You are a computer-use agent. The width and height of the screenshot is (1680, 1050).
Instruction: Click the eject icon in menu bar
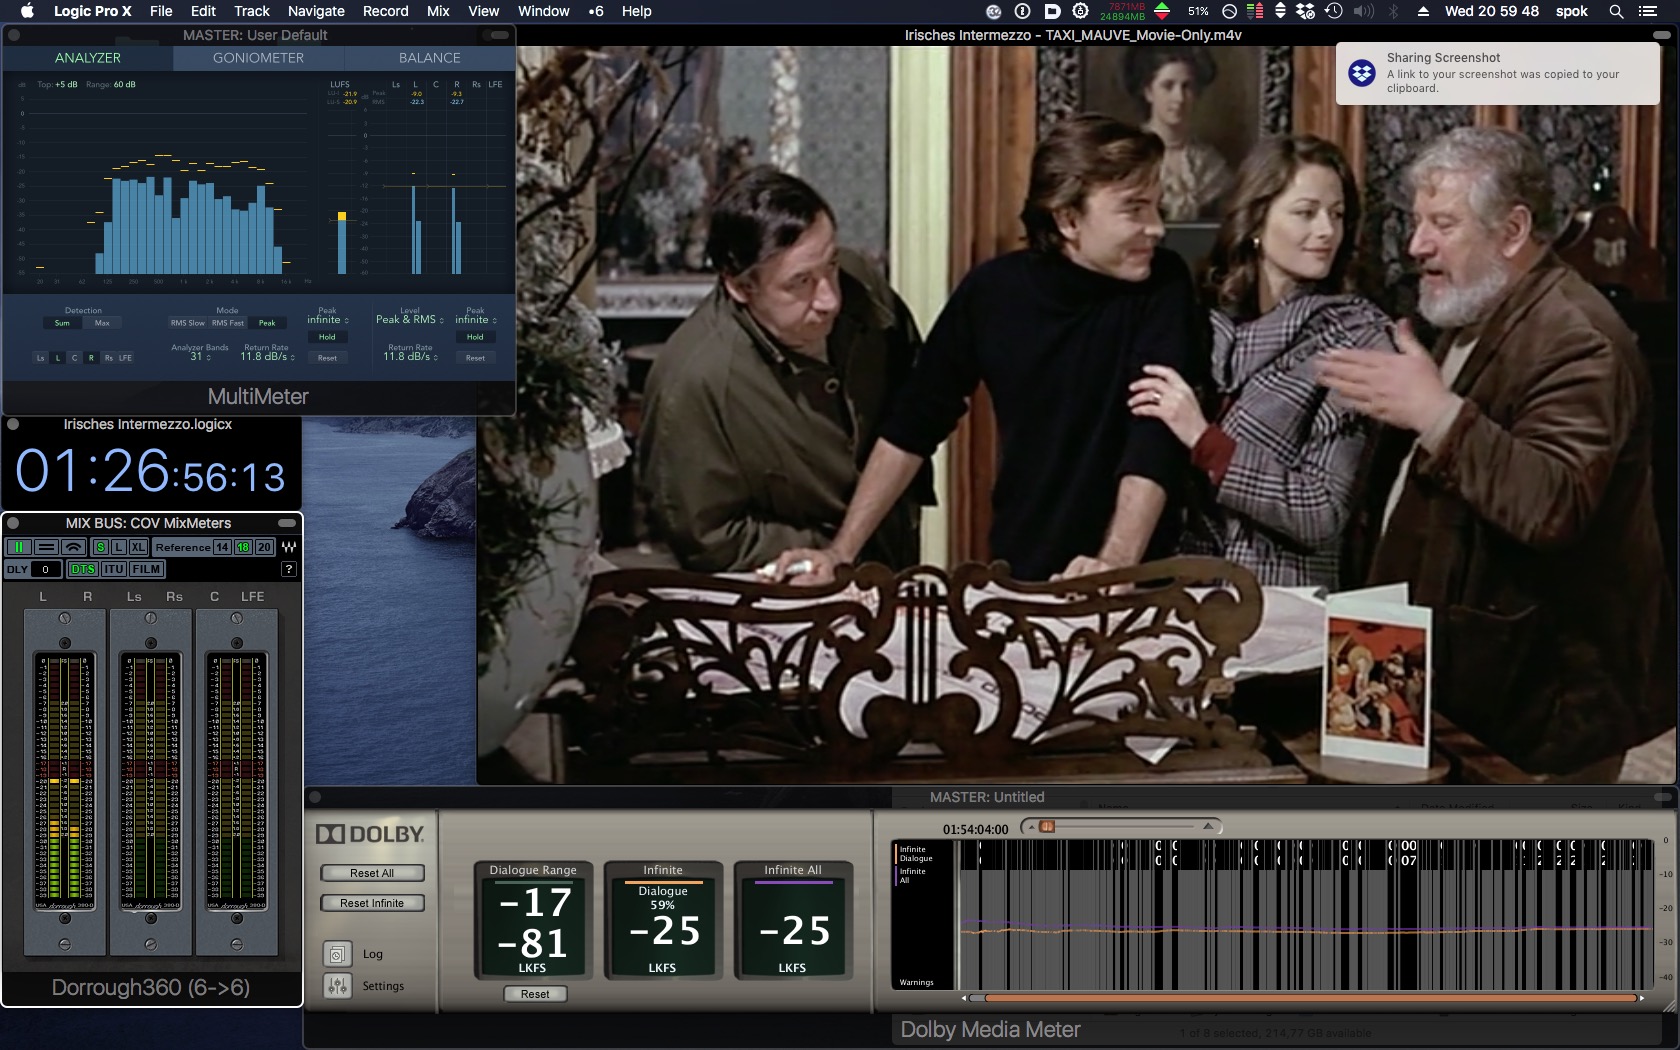(x=1423, y=11)
